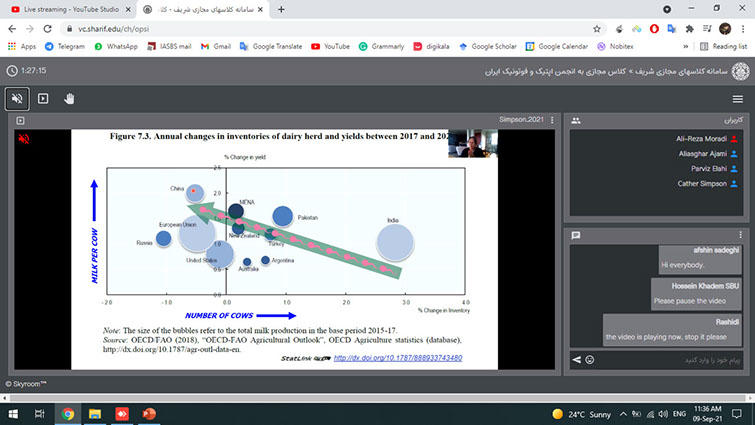Toggle the muted speaker button

17,98
